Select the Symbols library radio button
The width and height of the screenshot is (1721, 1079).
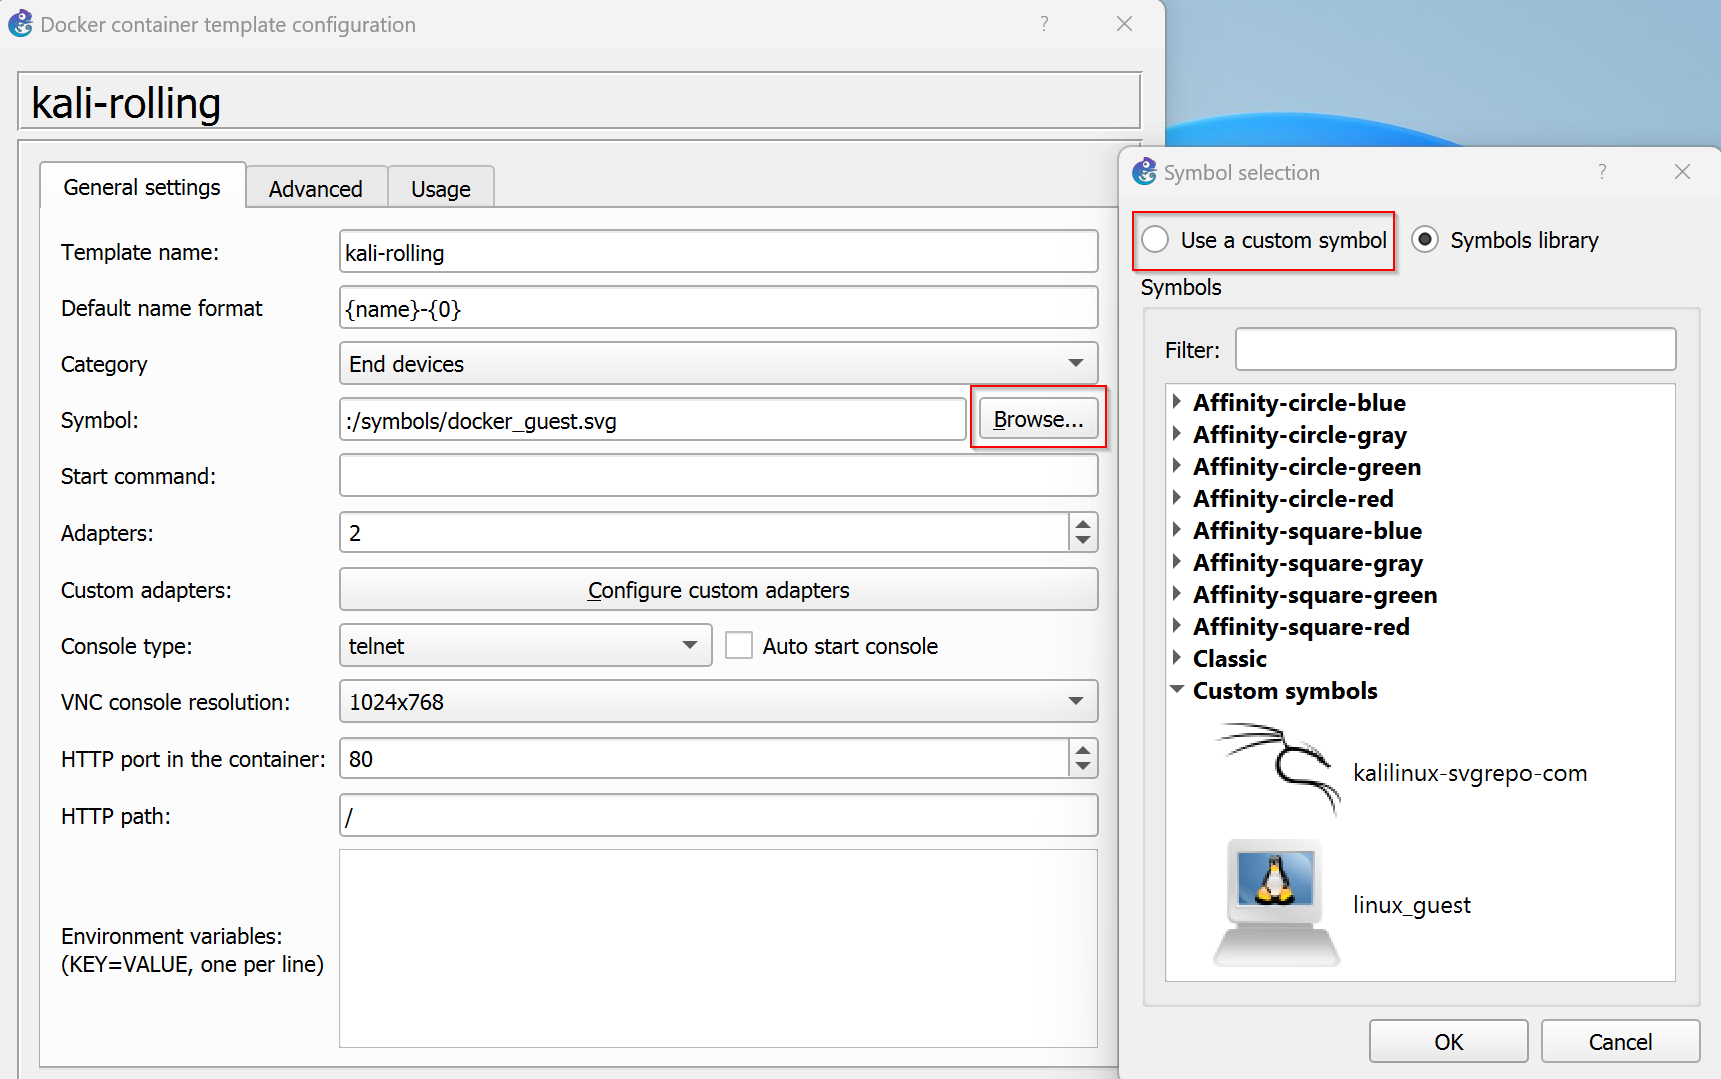pyautogui.click(x=1425, y=240)
